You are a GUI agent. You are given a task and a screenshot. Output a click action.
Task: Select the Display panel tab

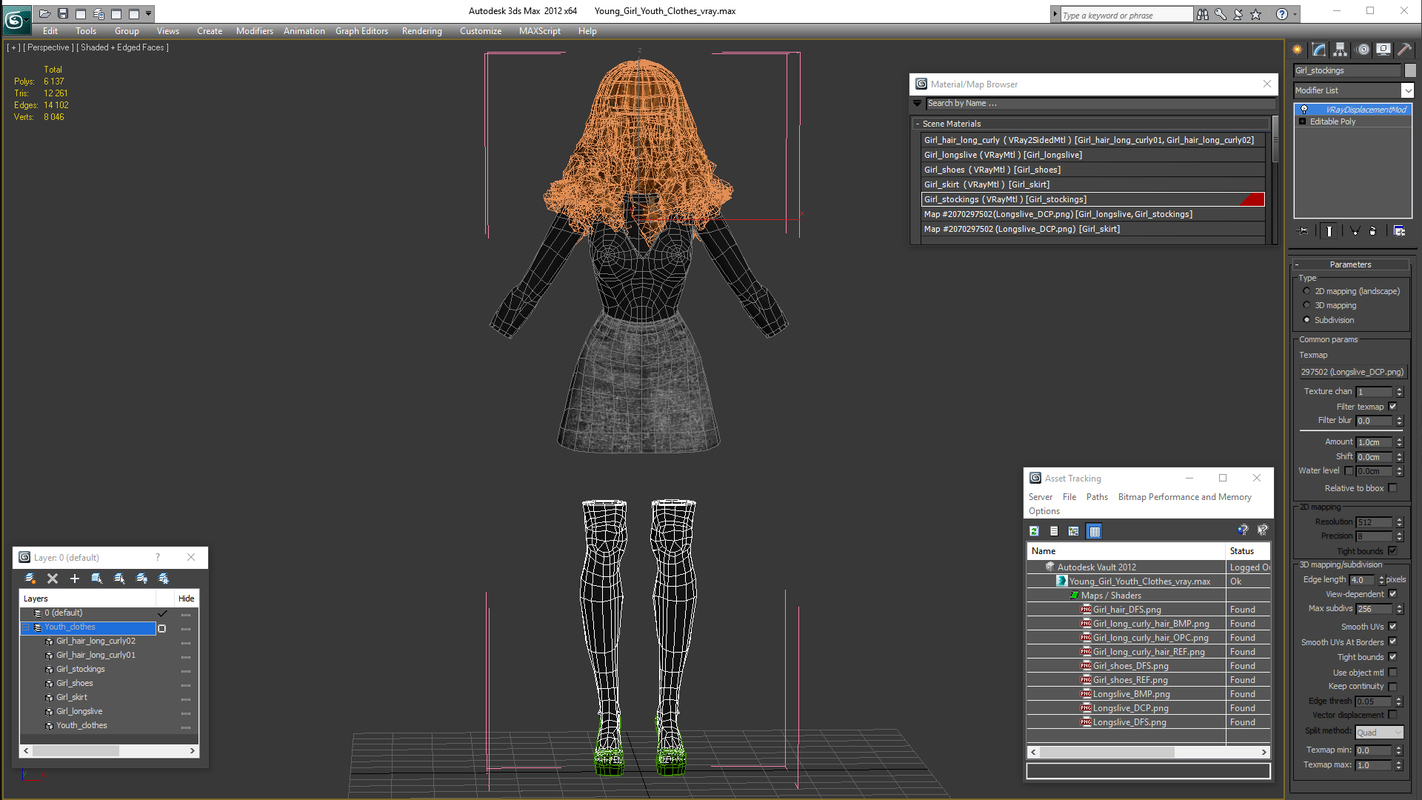[x=1384, y=49]
